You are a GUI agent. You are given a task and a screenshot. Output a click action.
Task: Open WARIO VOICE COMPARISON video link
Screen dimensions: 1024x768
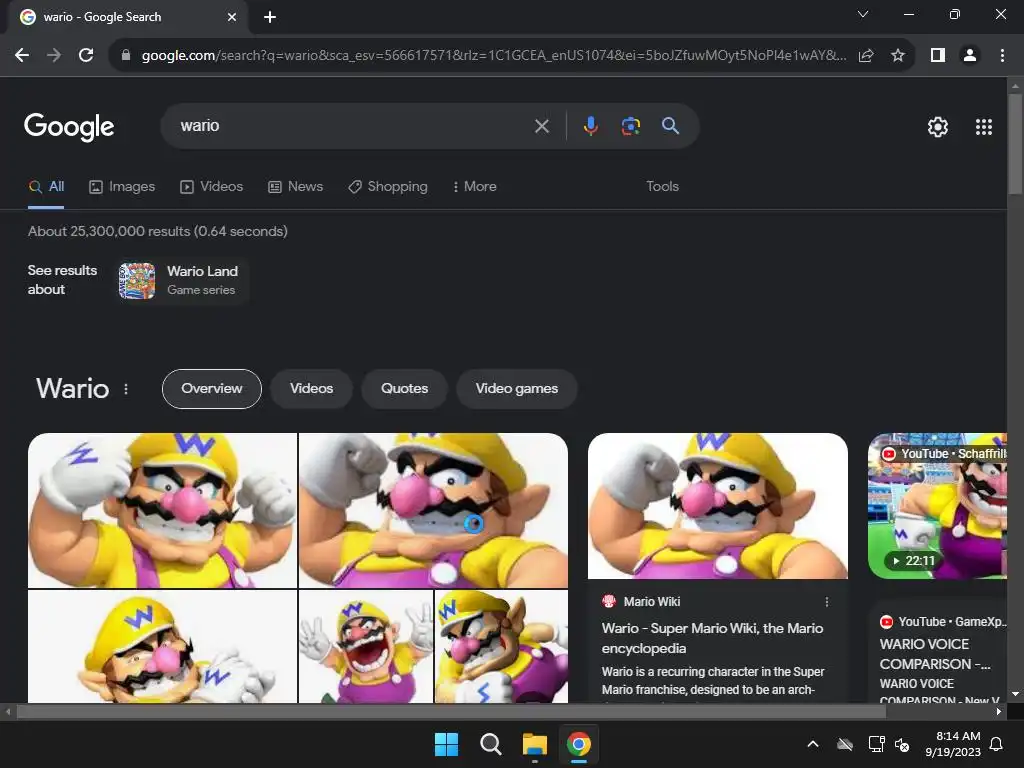click(x=935, y=654)
